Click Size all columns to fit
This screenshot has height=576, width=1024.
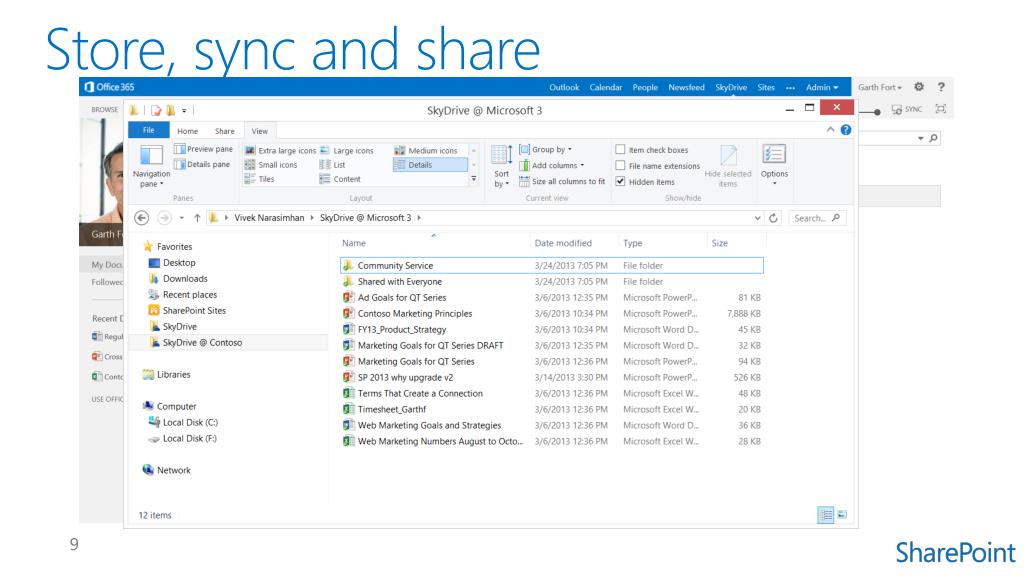(562, 182)
